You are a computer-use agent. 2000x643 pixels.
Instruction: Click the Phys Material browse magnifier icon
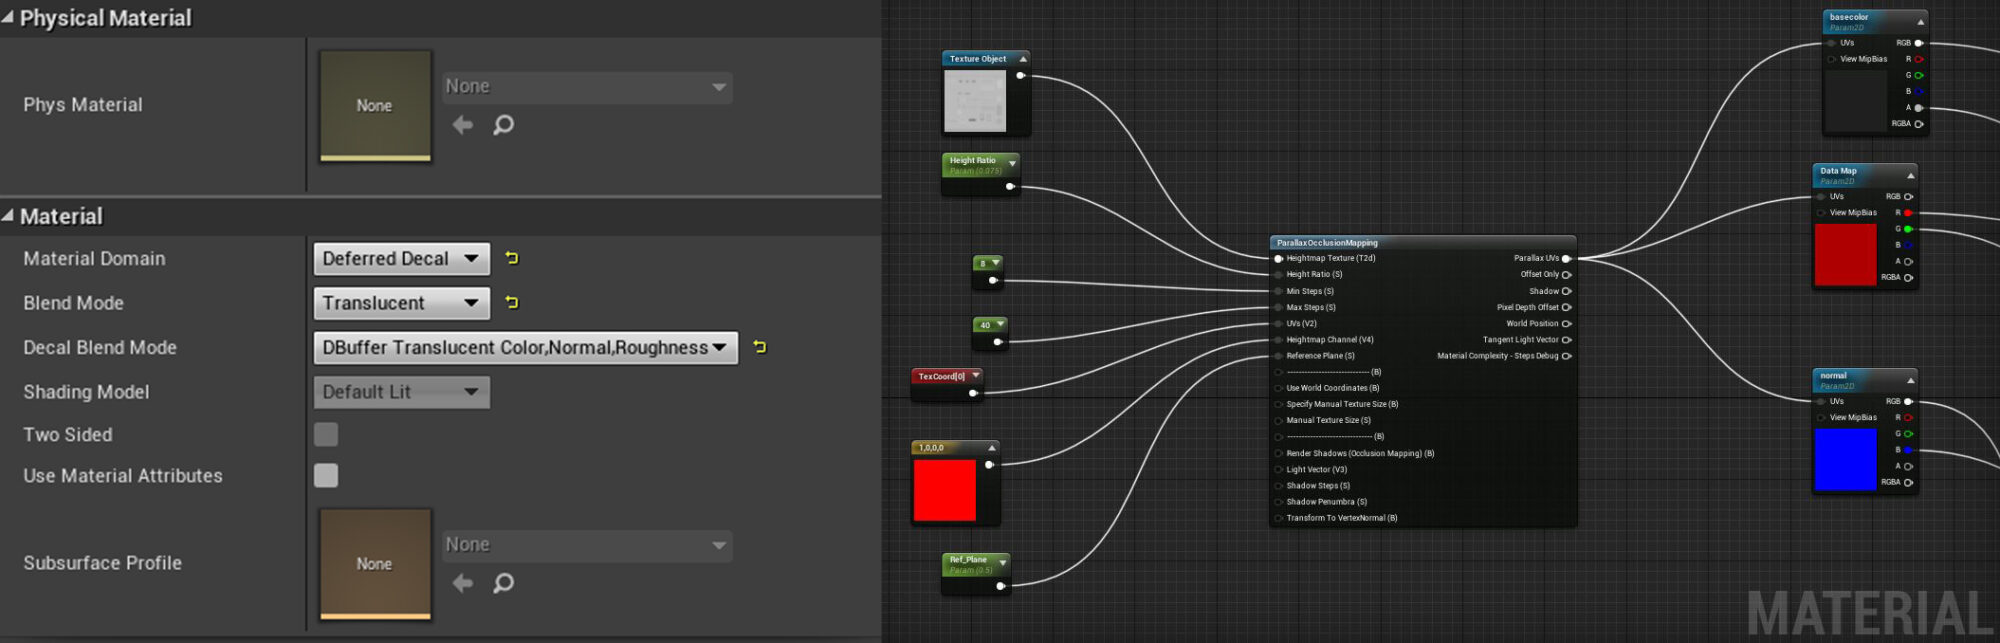(x=504, y=125)
